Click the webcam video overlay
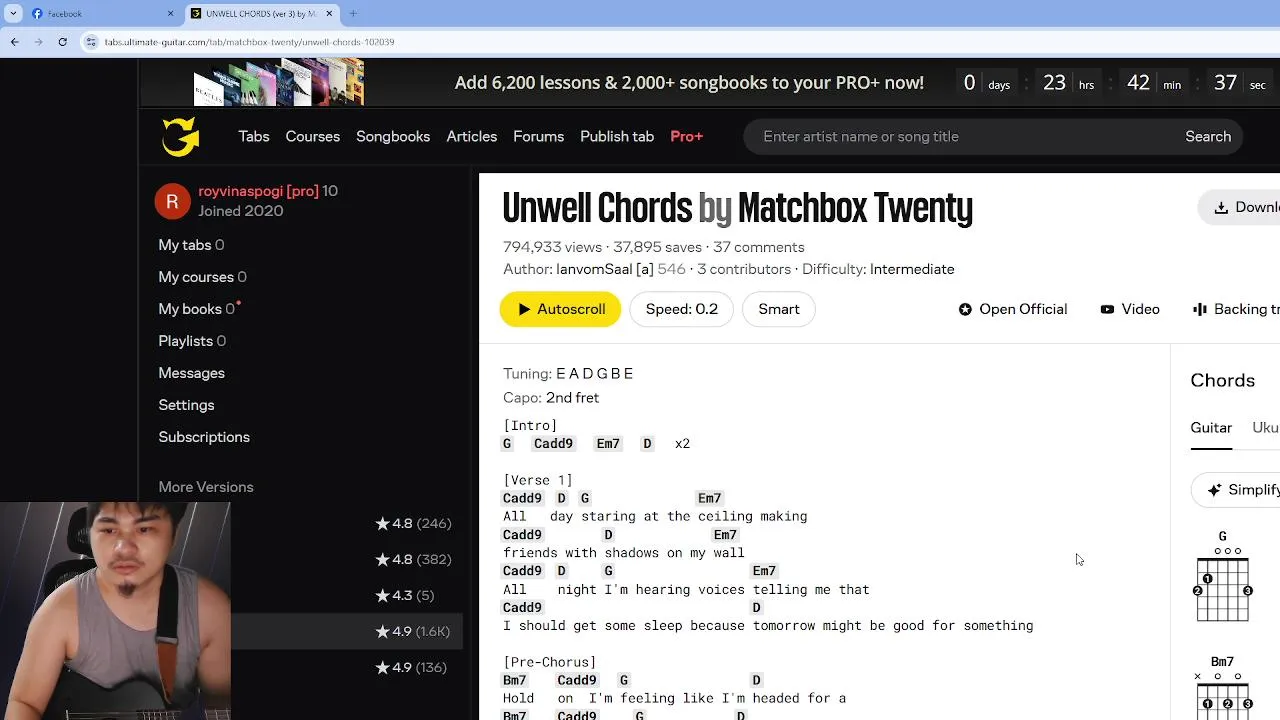This screenshot has height=720, width=1280. (115, 611)
